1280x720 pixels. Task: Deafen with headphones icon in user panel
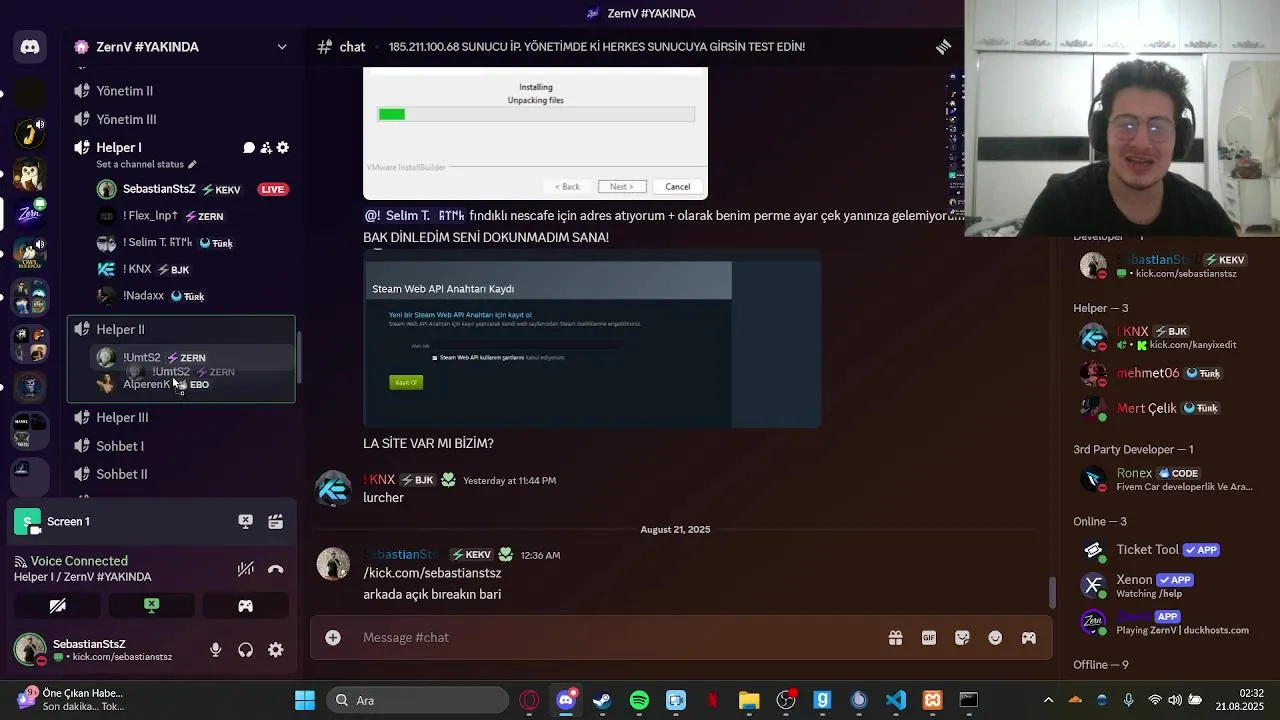pos(246,650)
